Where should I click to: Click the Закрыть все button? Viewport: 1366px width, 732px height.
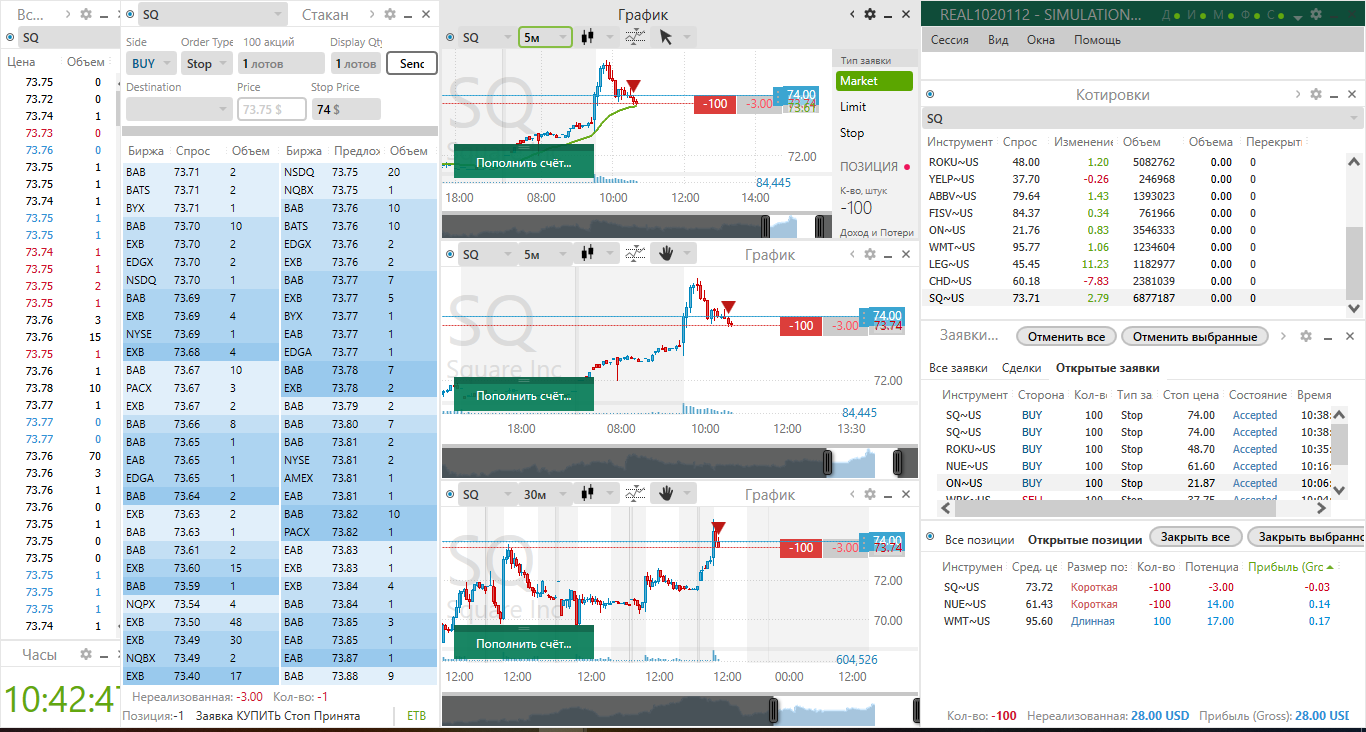1196,537
